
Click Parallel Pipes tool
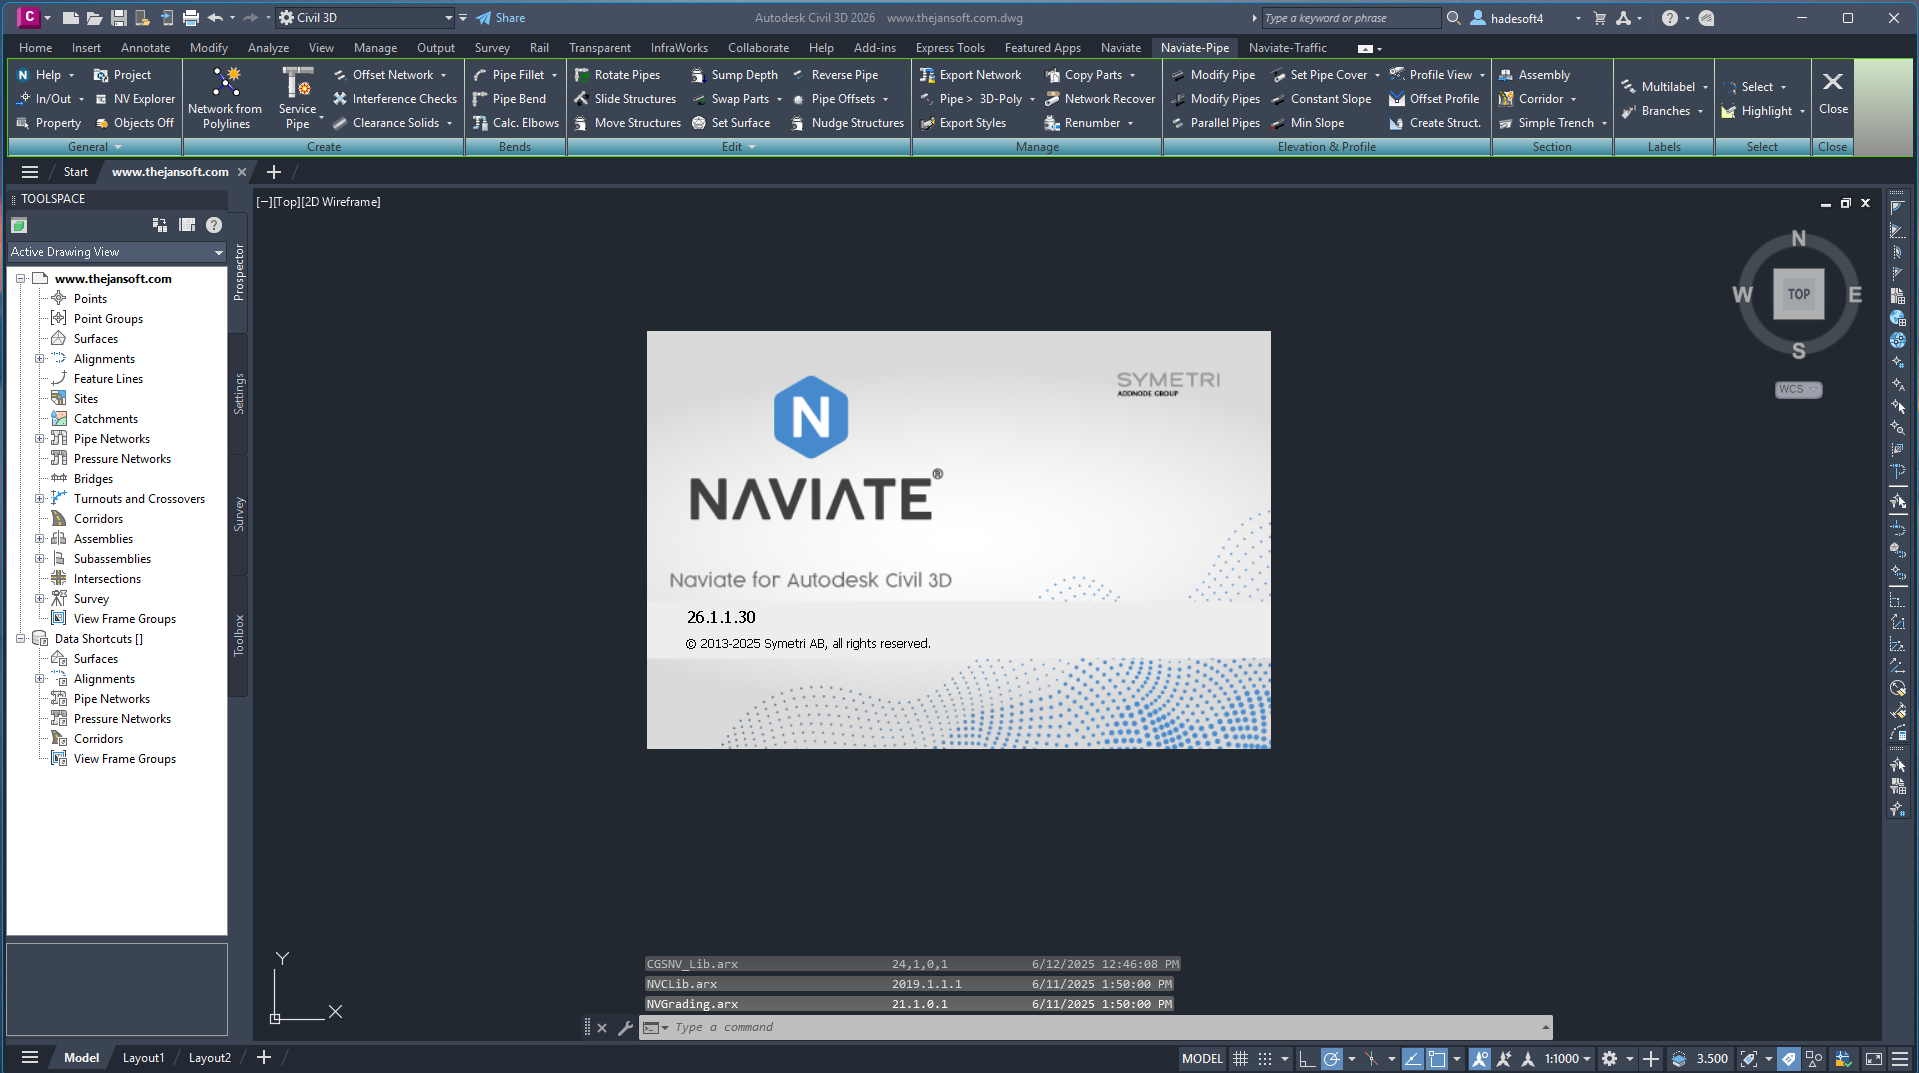pos(1215,123)
